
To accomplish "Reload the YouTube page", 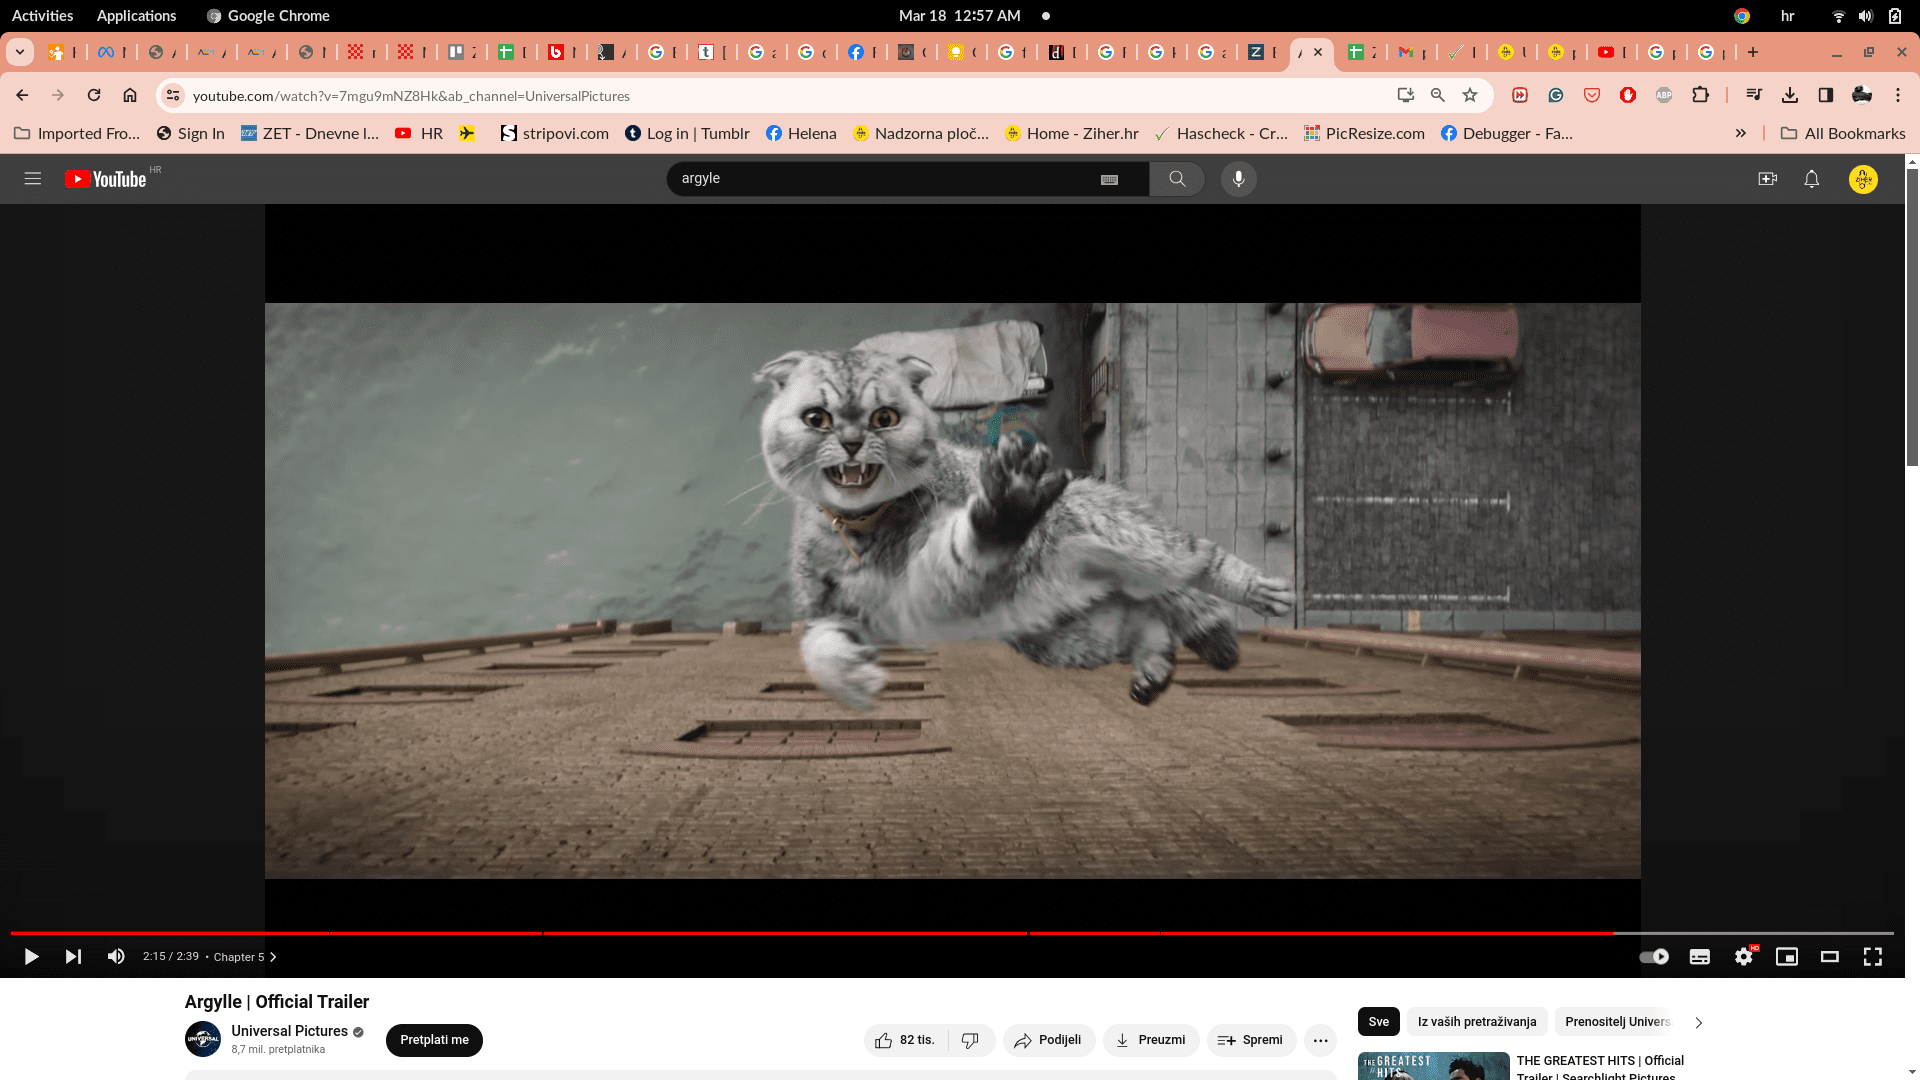I will coord(94,95).
